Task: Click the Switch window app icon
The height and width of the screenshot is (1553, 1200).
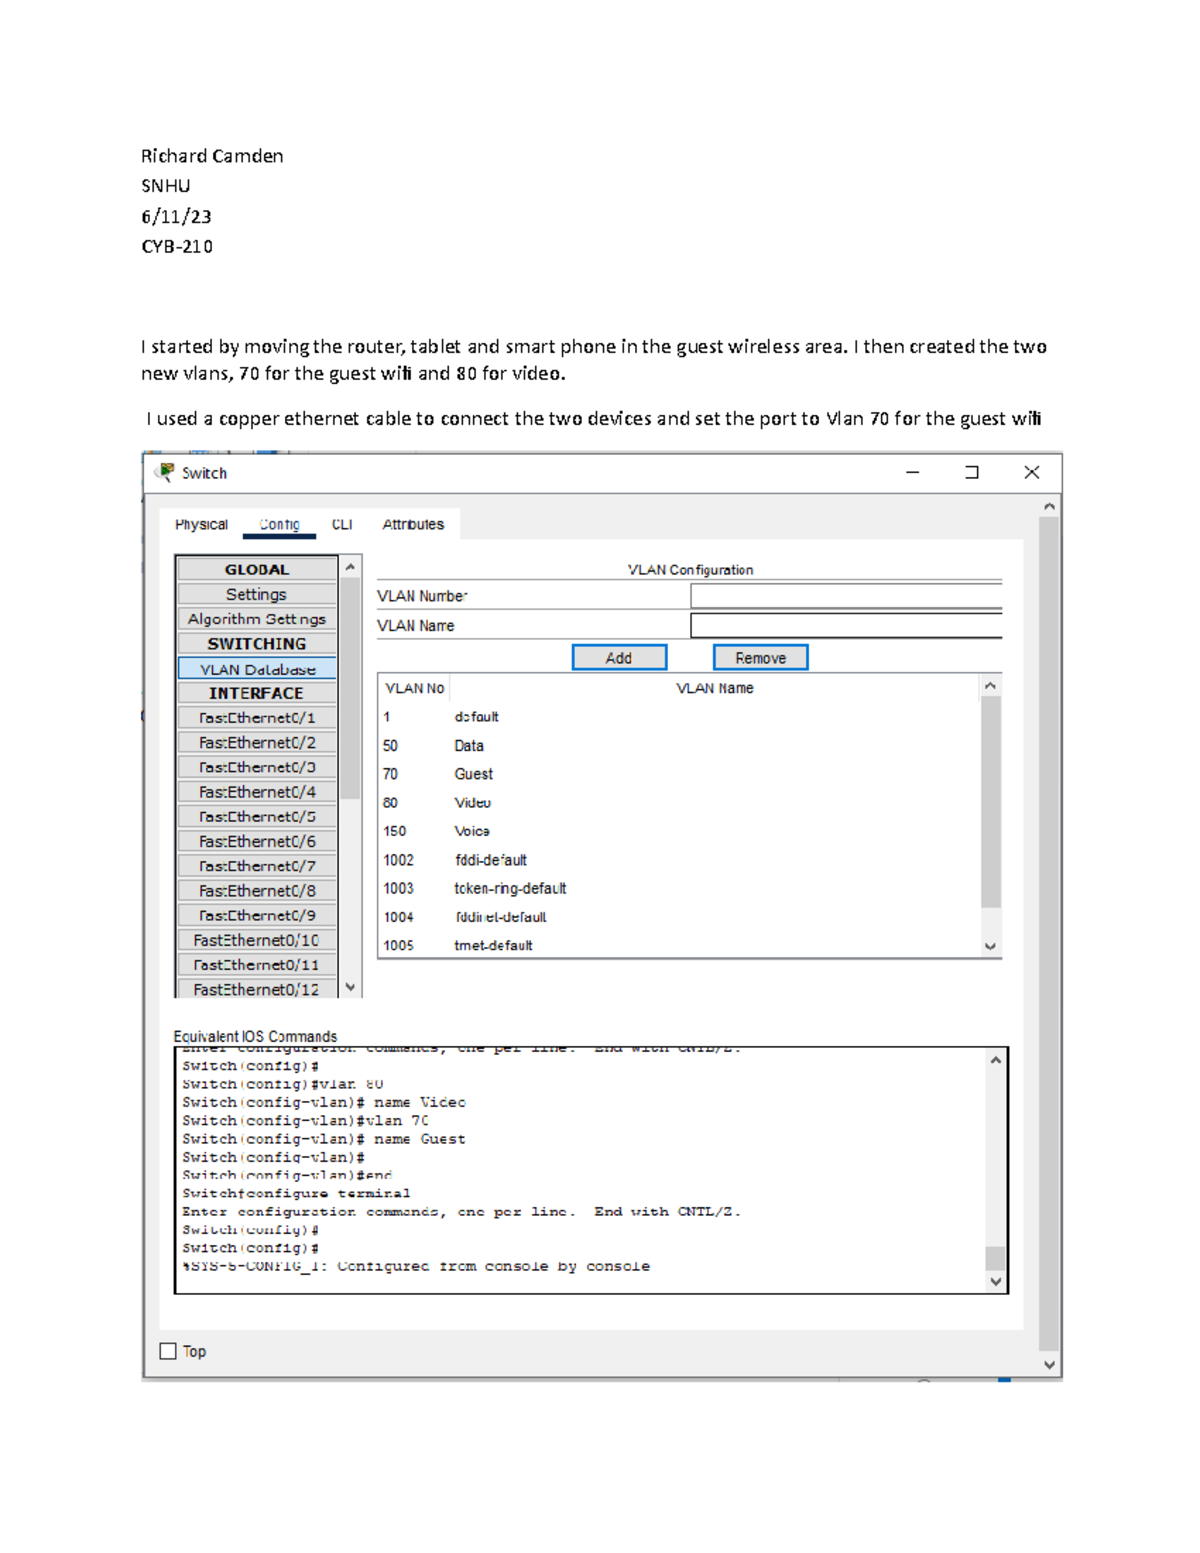Action: (x=166, y=472)
